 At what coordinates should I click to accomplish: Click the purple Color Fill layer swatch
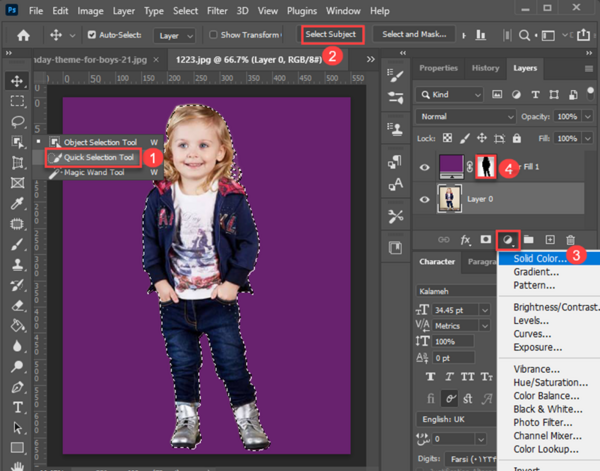click(452, 167)
